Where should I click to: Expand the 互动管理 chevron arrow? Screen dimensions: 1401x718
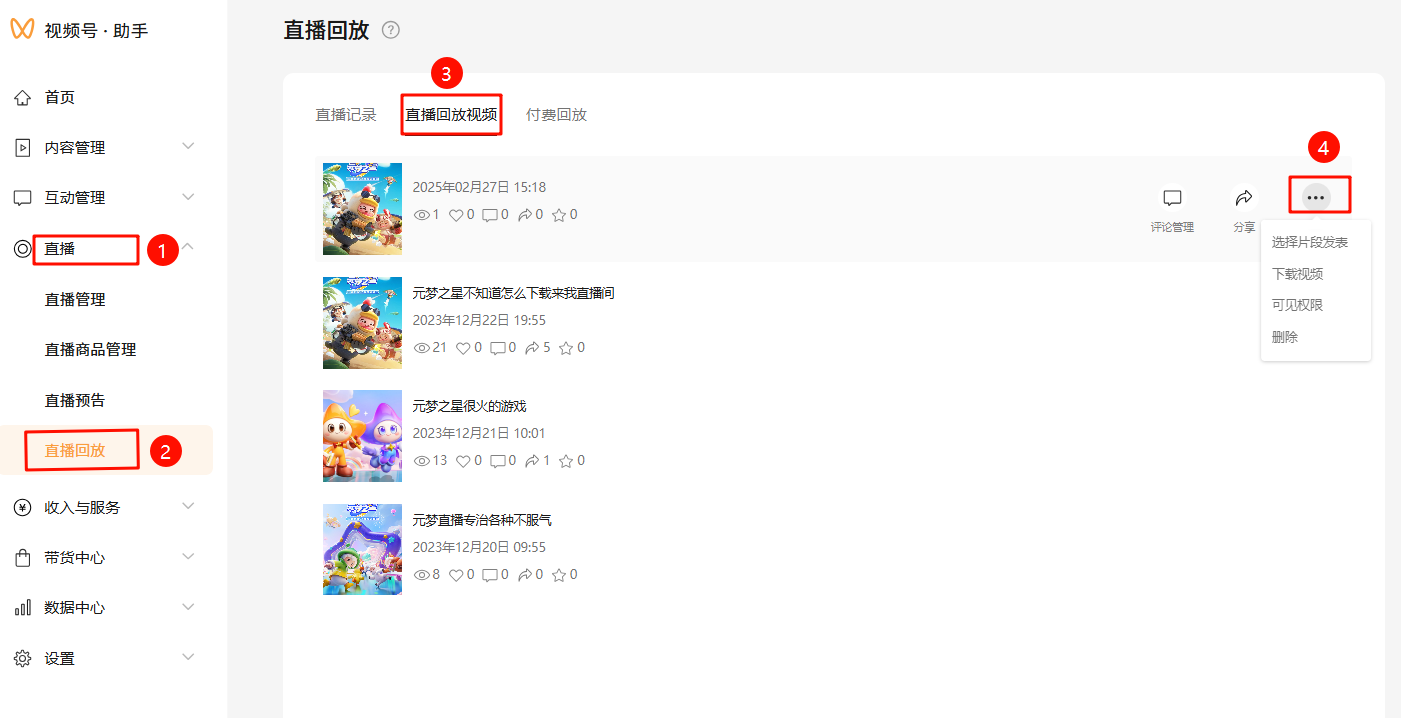coord(188,197)
